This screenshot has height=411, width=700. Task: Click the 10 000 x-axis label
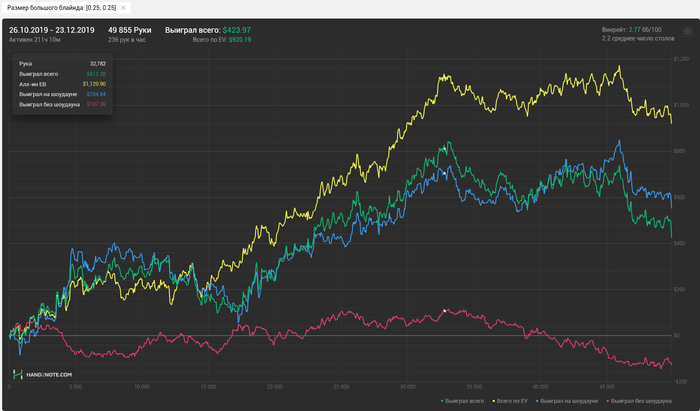click(x=142, y=387)
